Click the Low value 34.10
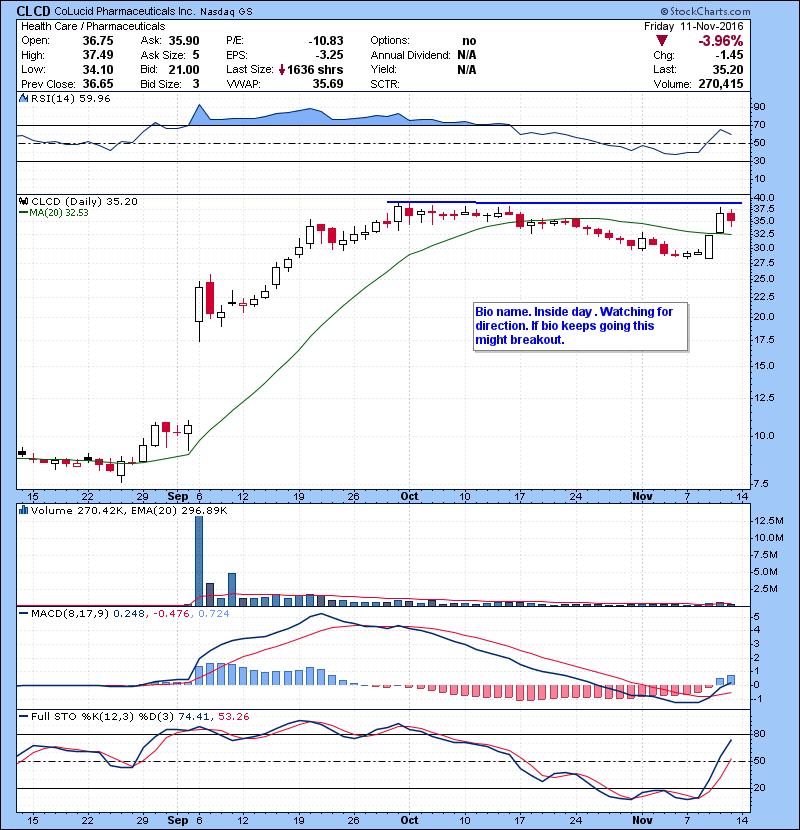800x830 pixels. [98, 69]
